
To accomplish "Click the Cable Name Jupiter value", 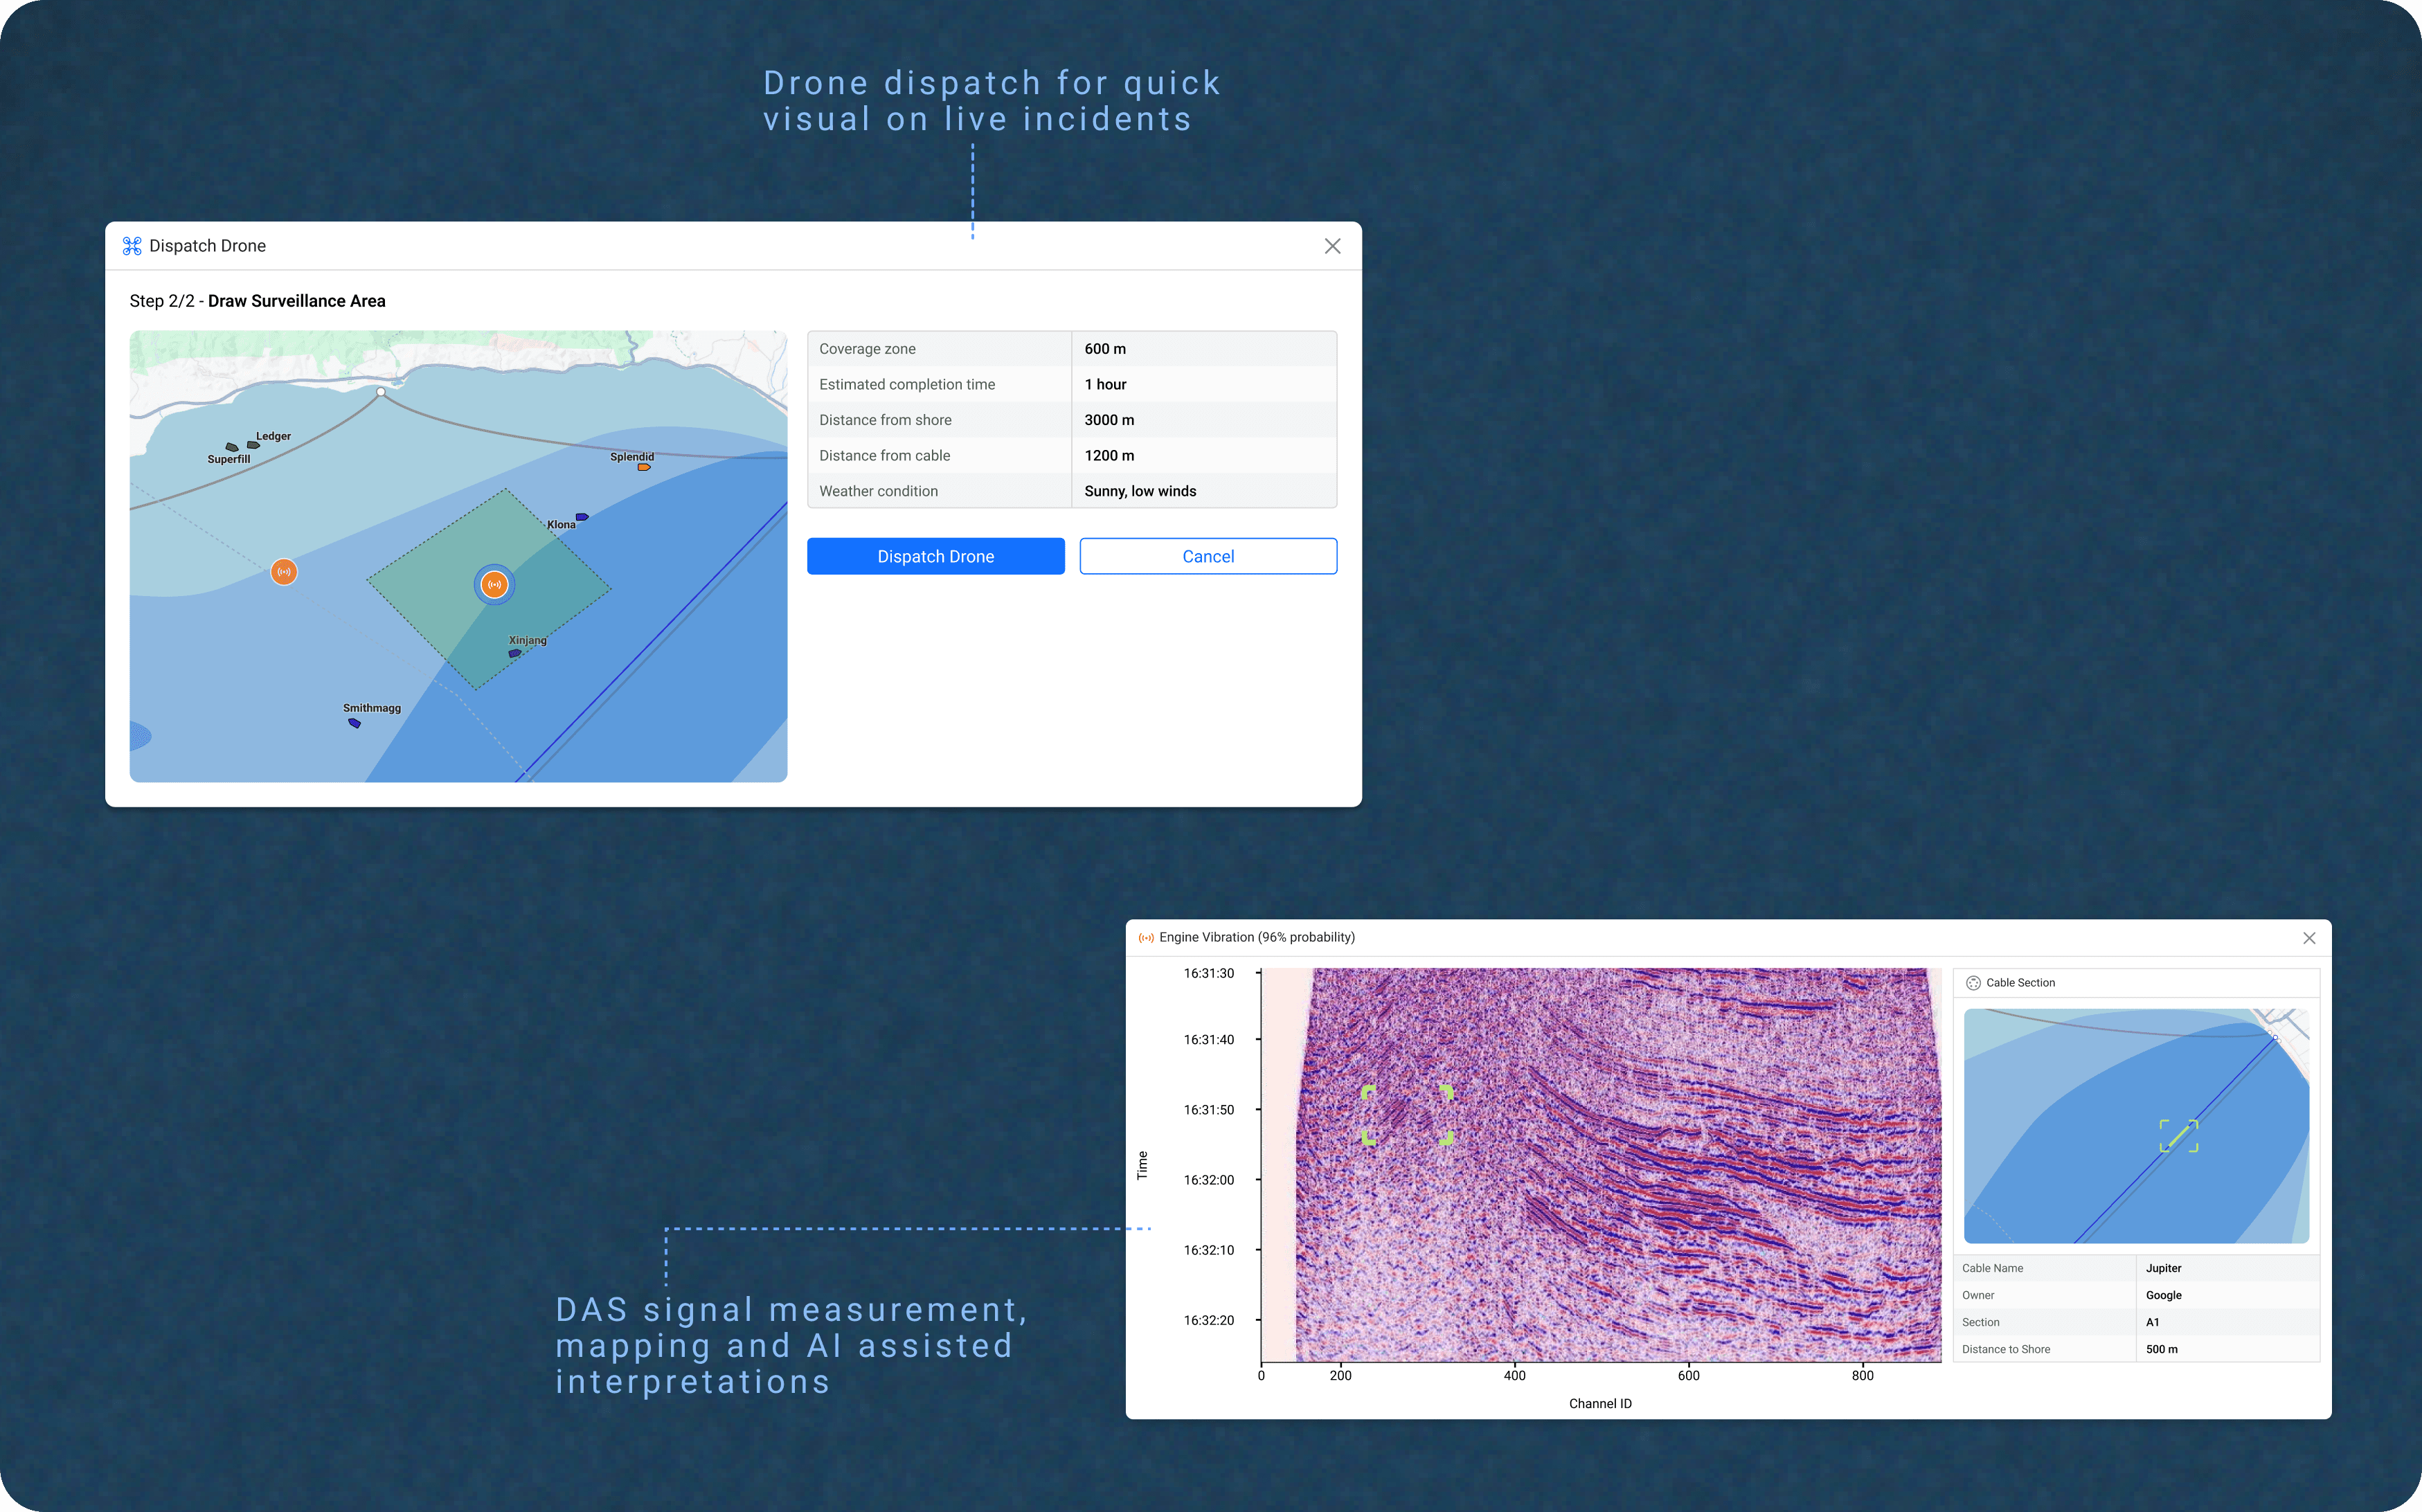I will pyautogui.click(x=2163, y=1268).
